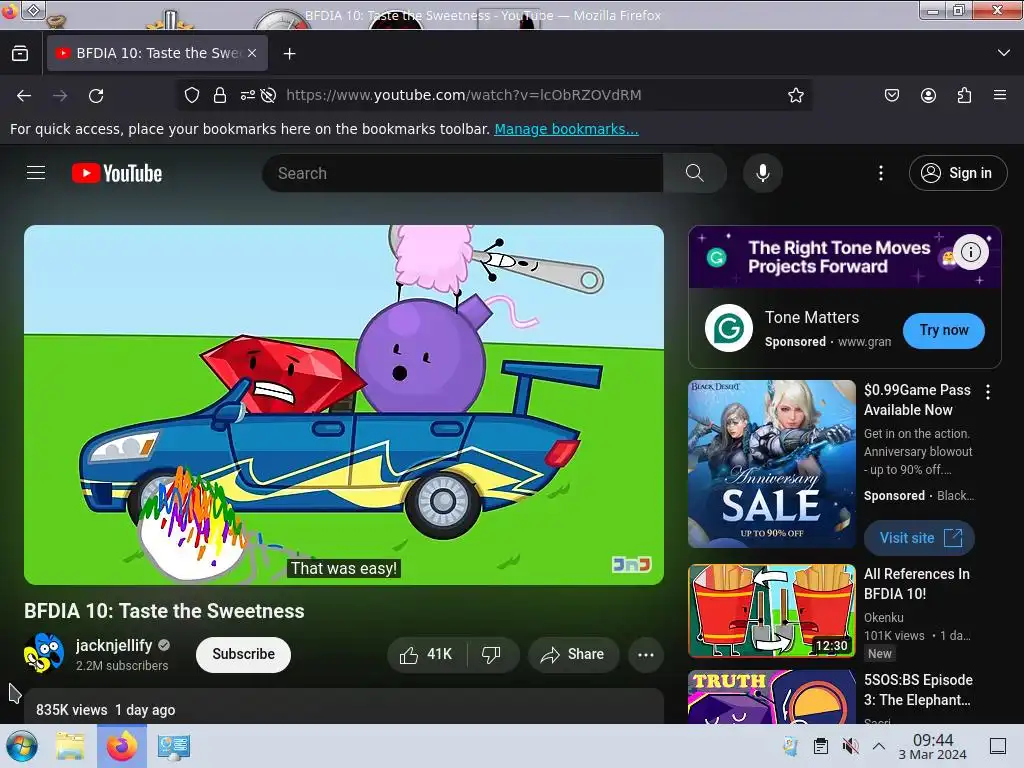
Task: Focus the YouTube Search field
Action: click(x=462, y=173)
